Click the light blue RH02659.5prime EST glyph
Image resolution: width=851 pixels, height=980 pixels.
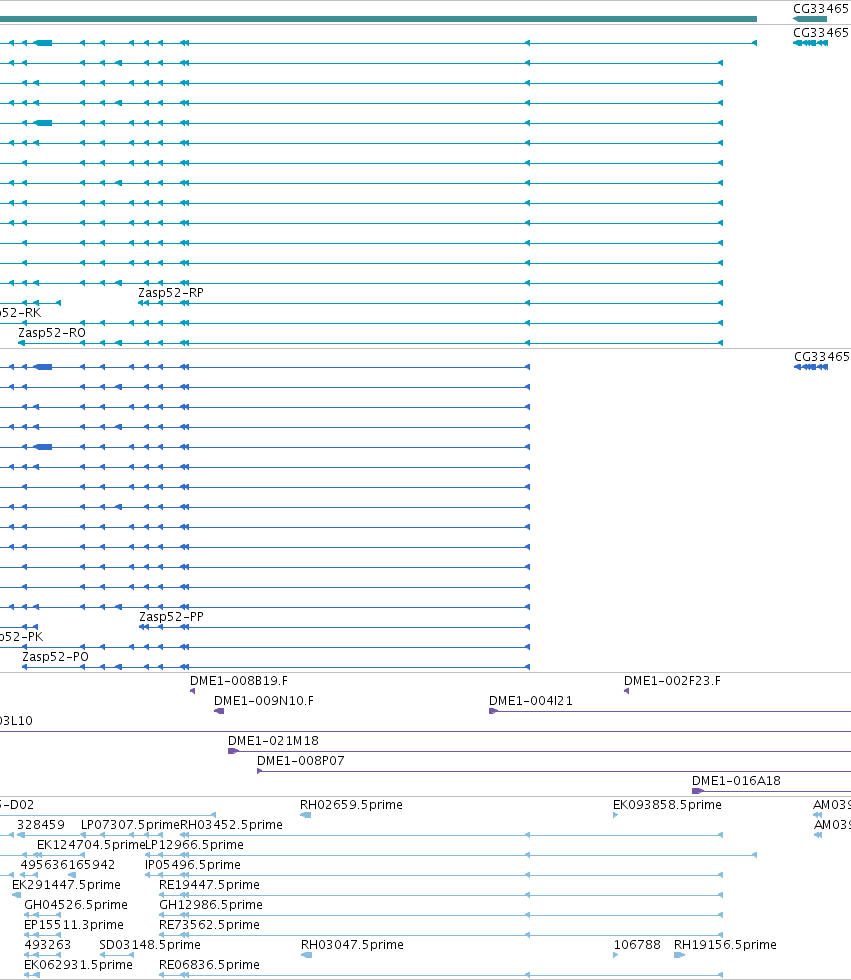pos(306,815)
